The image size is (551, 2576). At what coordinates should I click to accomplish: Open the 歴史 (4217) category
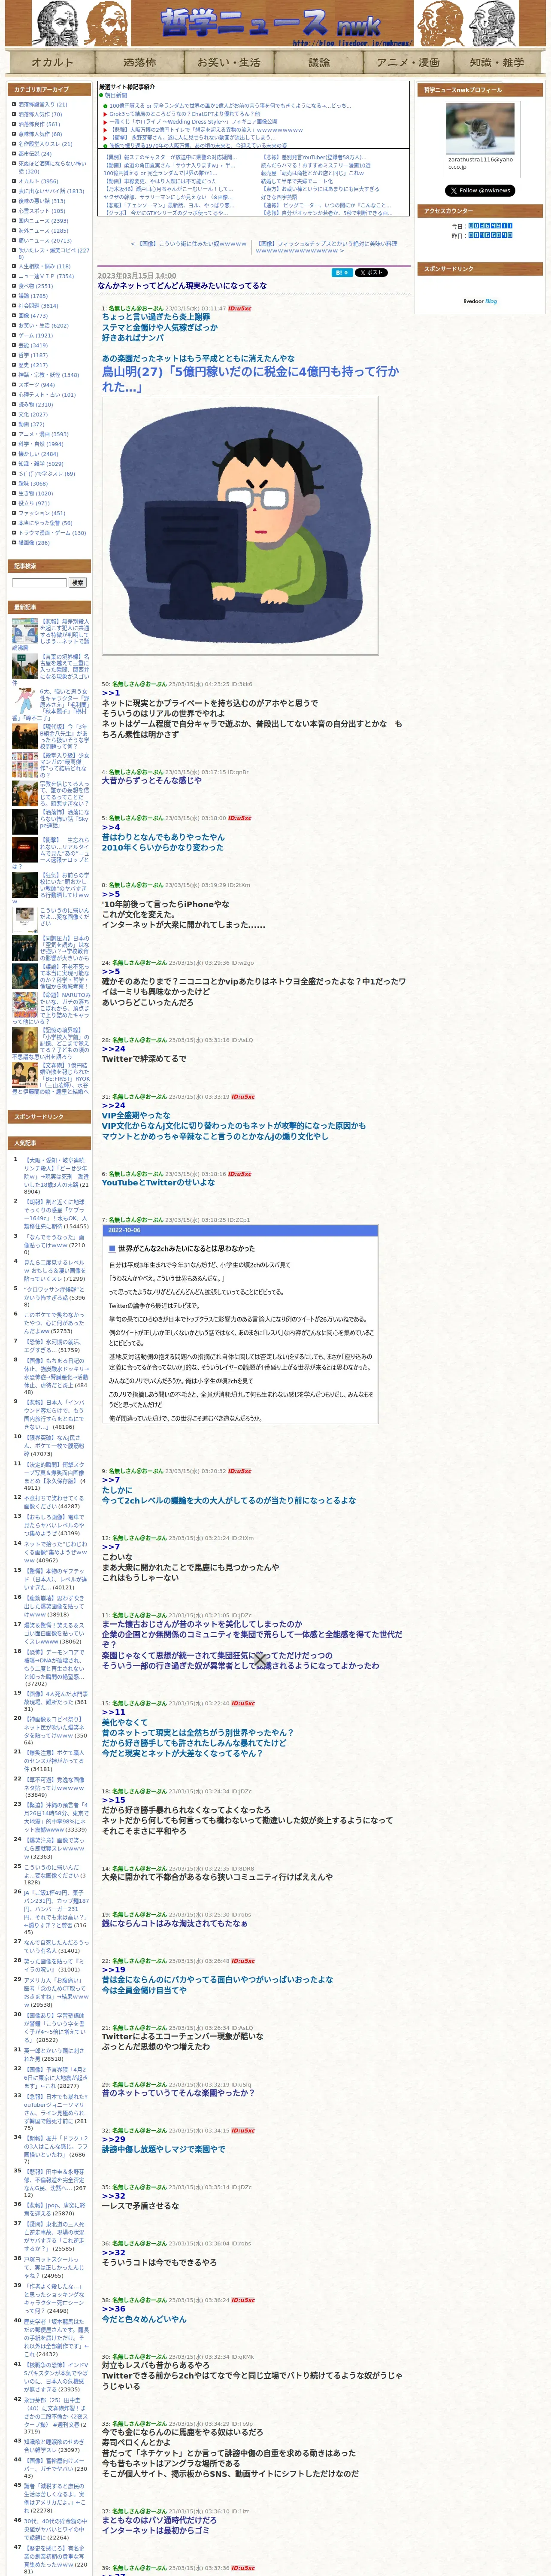click(x=32, y=365)
